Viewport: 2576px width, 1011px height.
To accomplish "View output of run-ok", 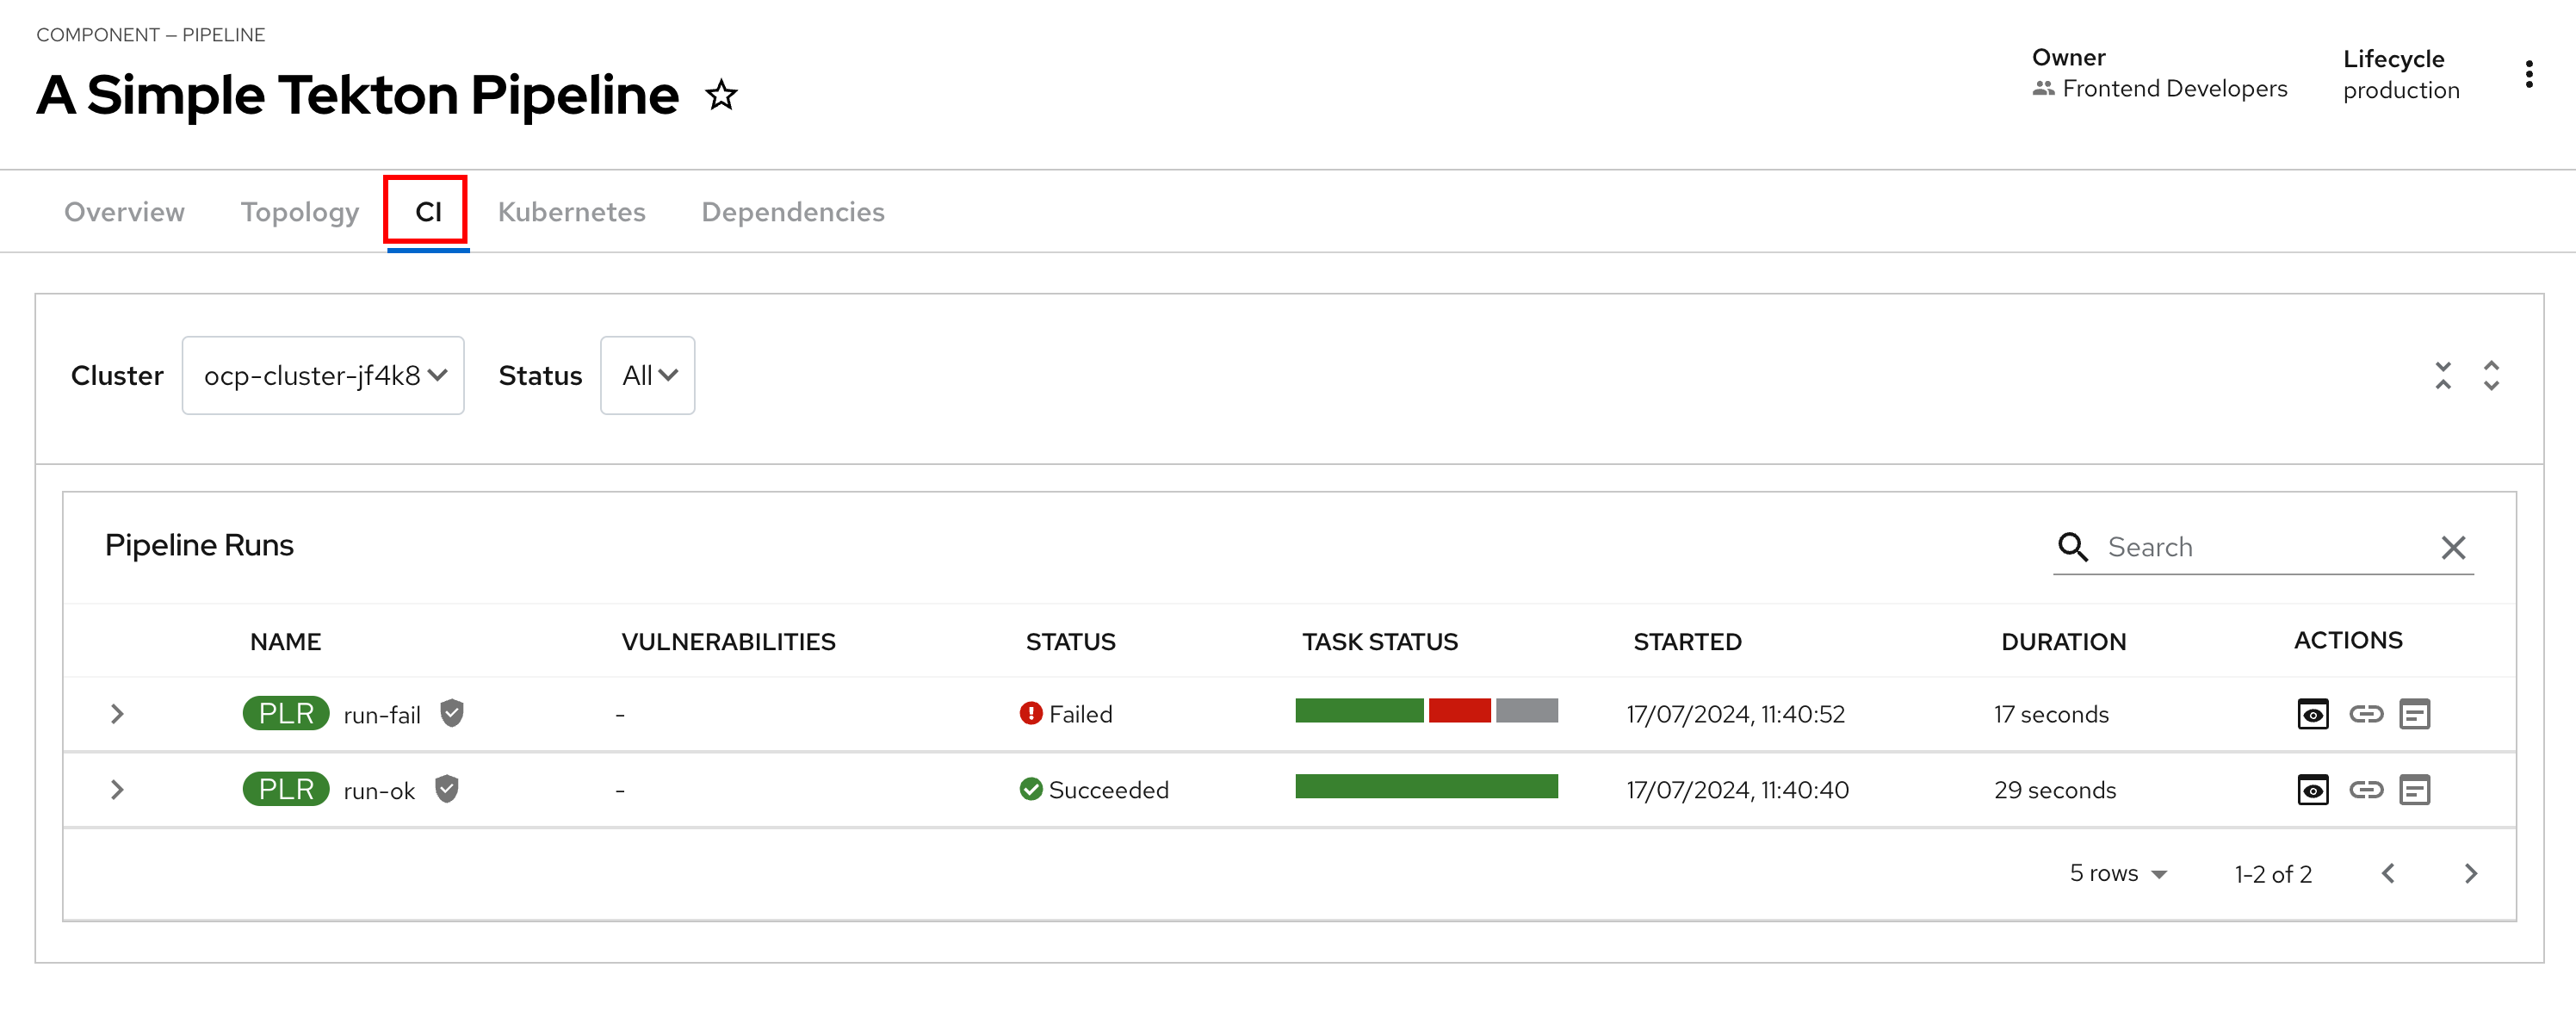I will (2312, 790).
